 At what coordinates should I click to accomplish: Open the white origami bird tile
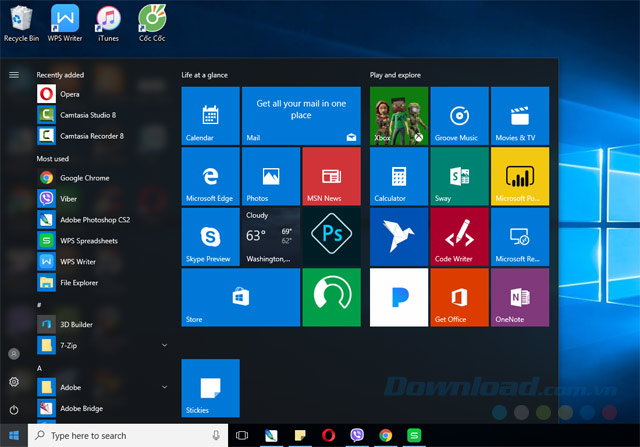click(399, 237)
